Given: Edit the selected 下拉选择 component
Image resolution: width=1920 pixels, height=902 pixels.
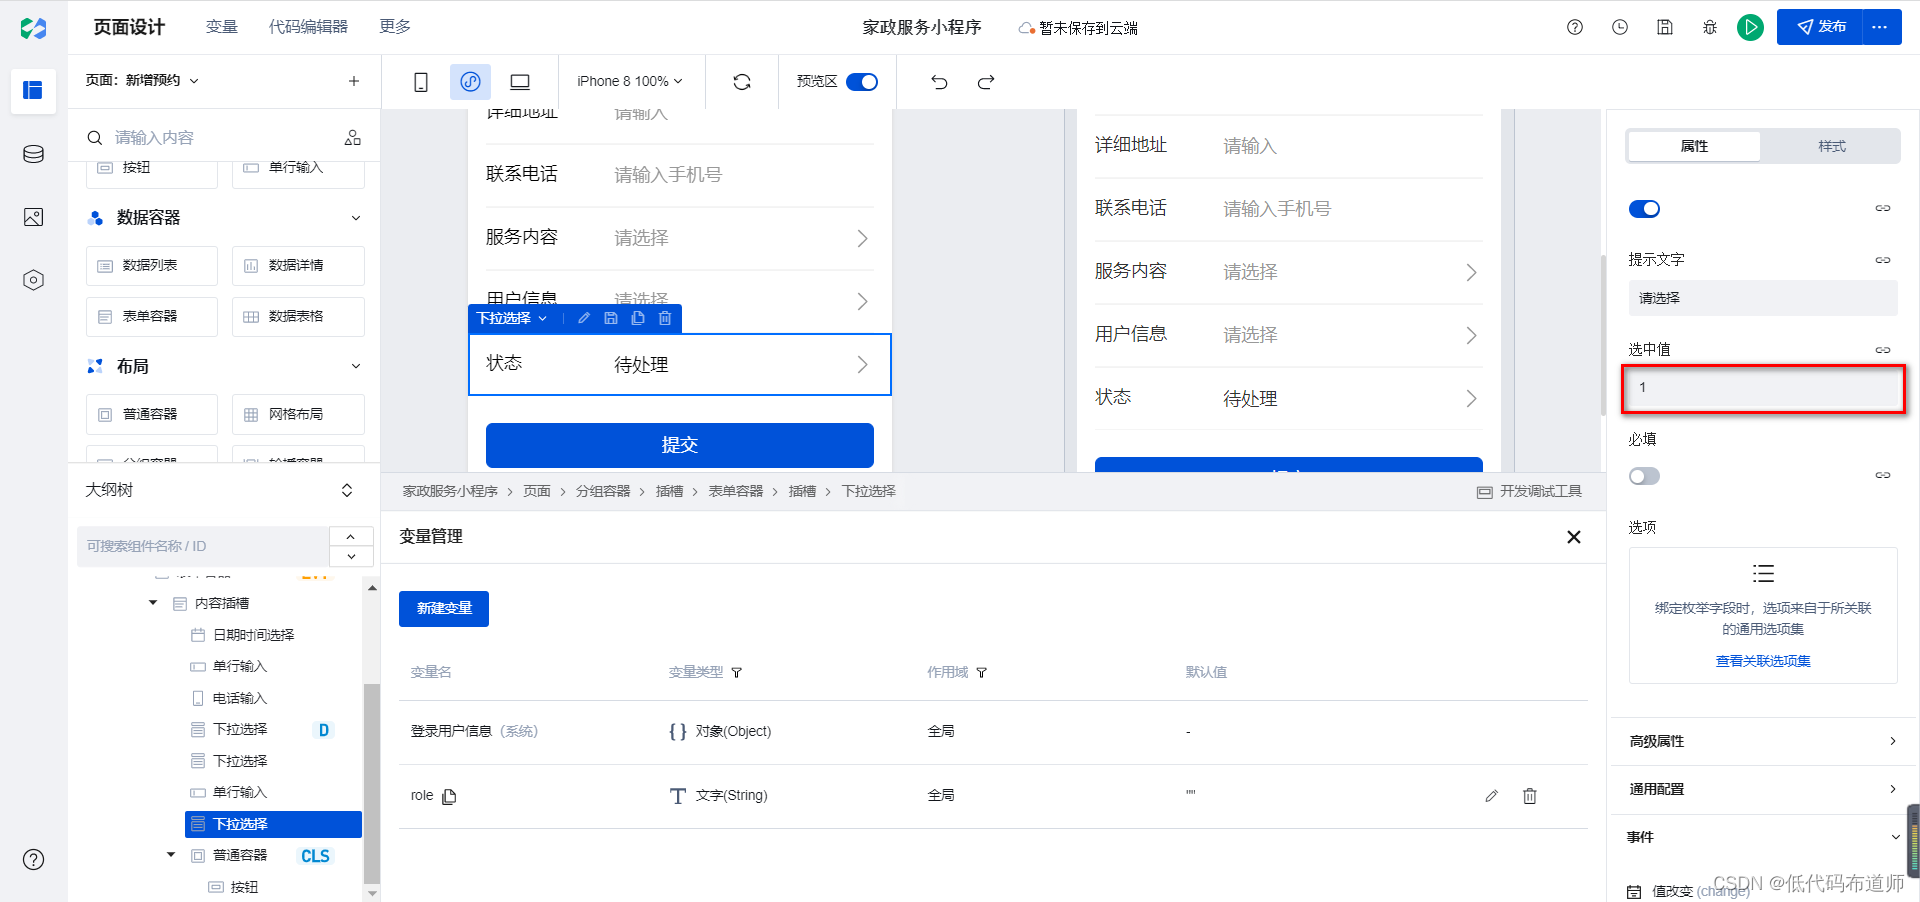Looking at the screenshot, I should tap(584, 318).
